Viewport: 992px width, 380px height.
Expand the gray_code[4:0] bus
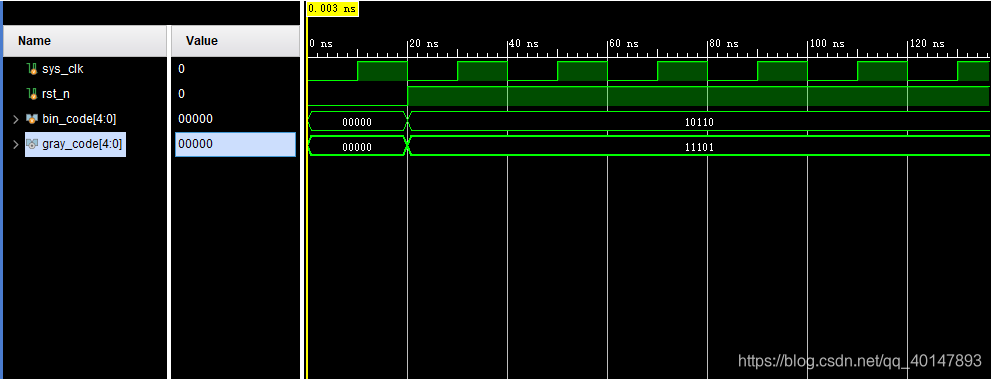click(16, 144)
